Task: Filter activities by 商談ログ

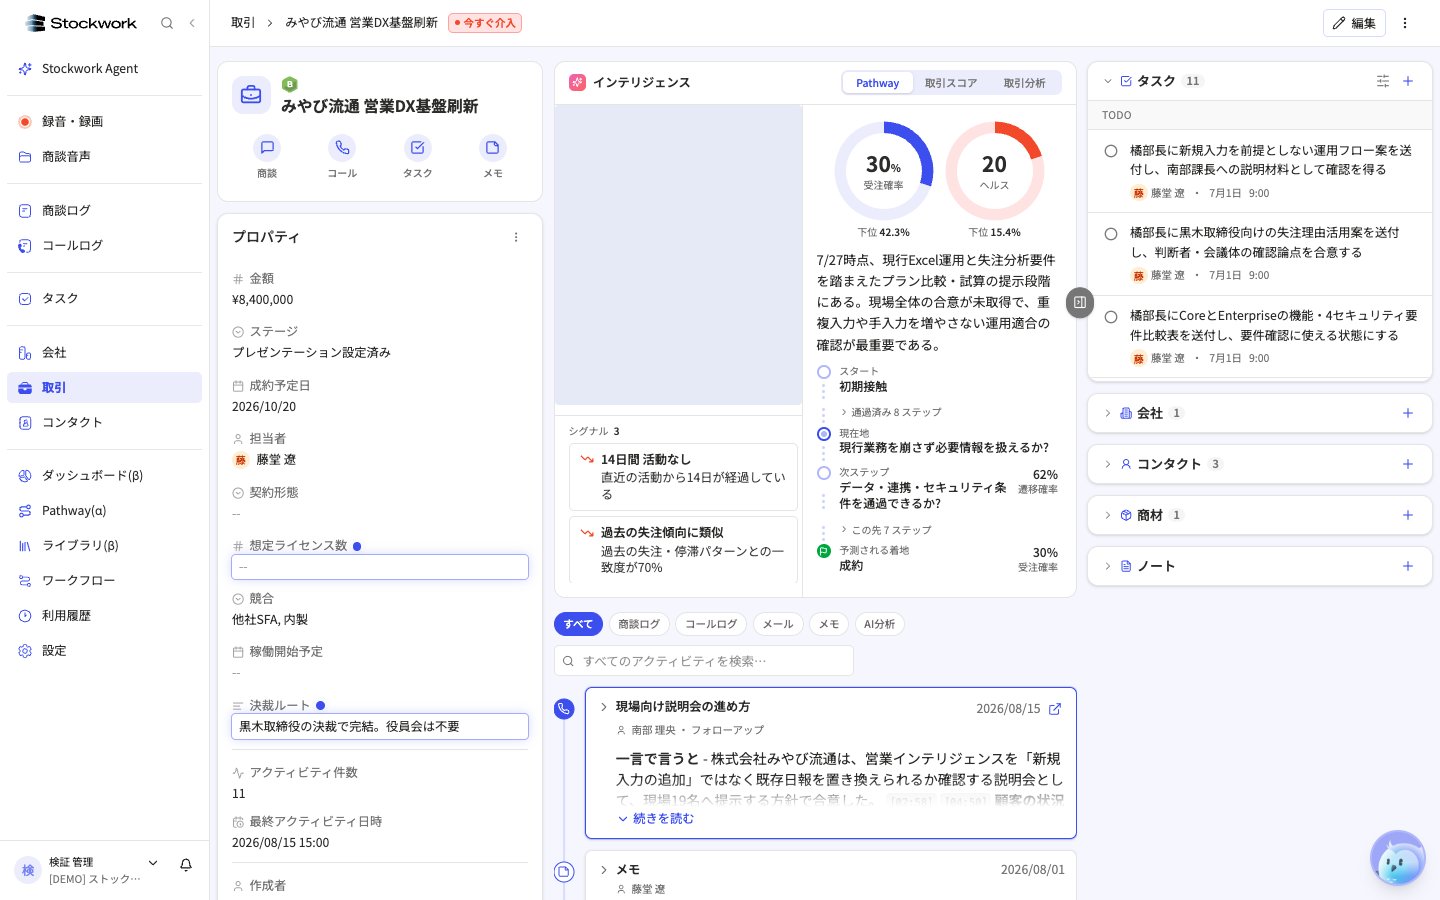Action: (x=639, y=624)
